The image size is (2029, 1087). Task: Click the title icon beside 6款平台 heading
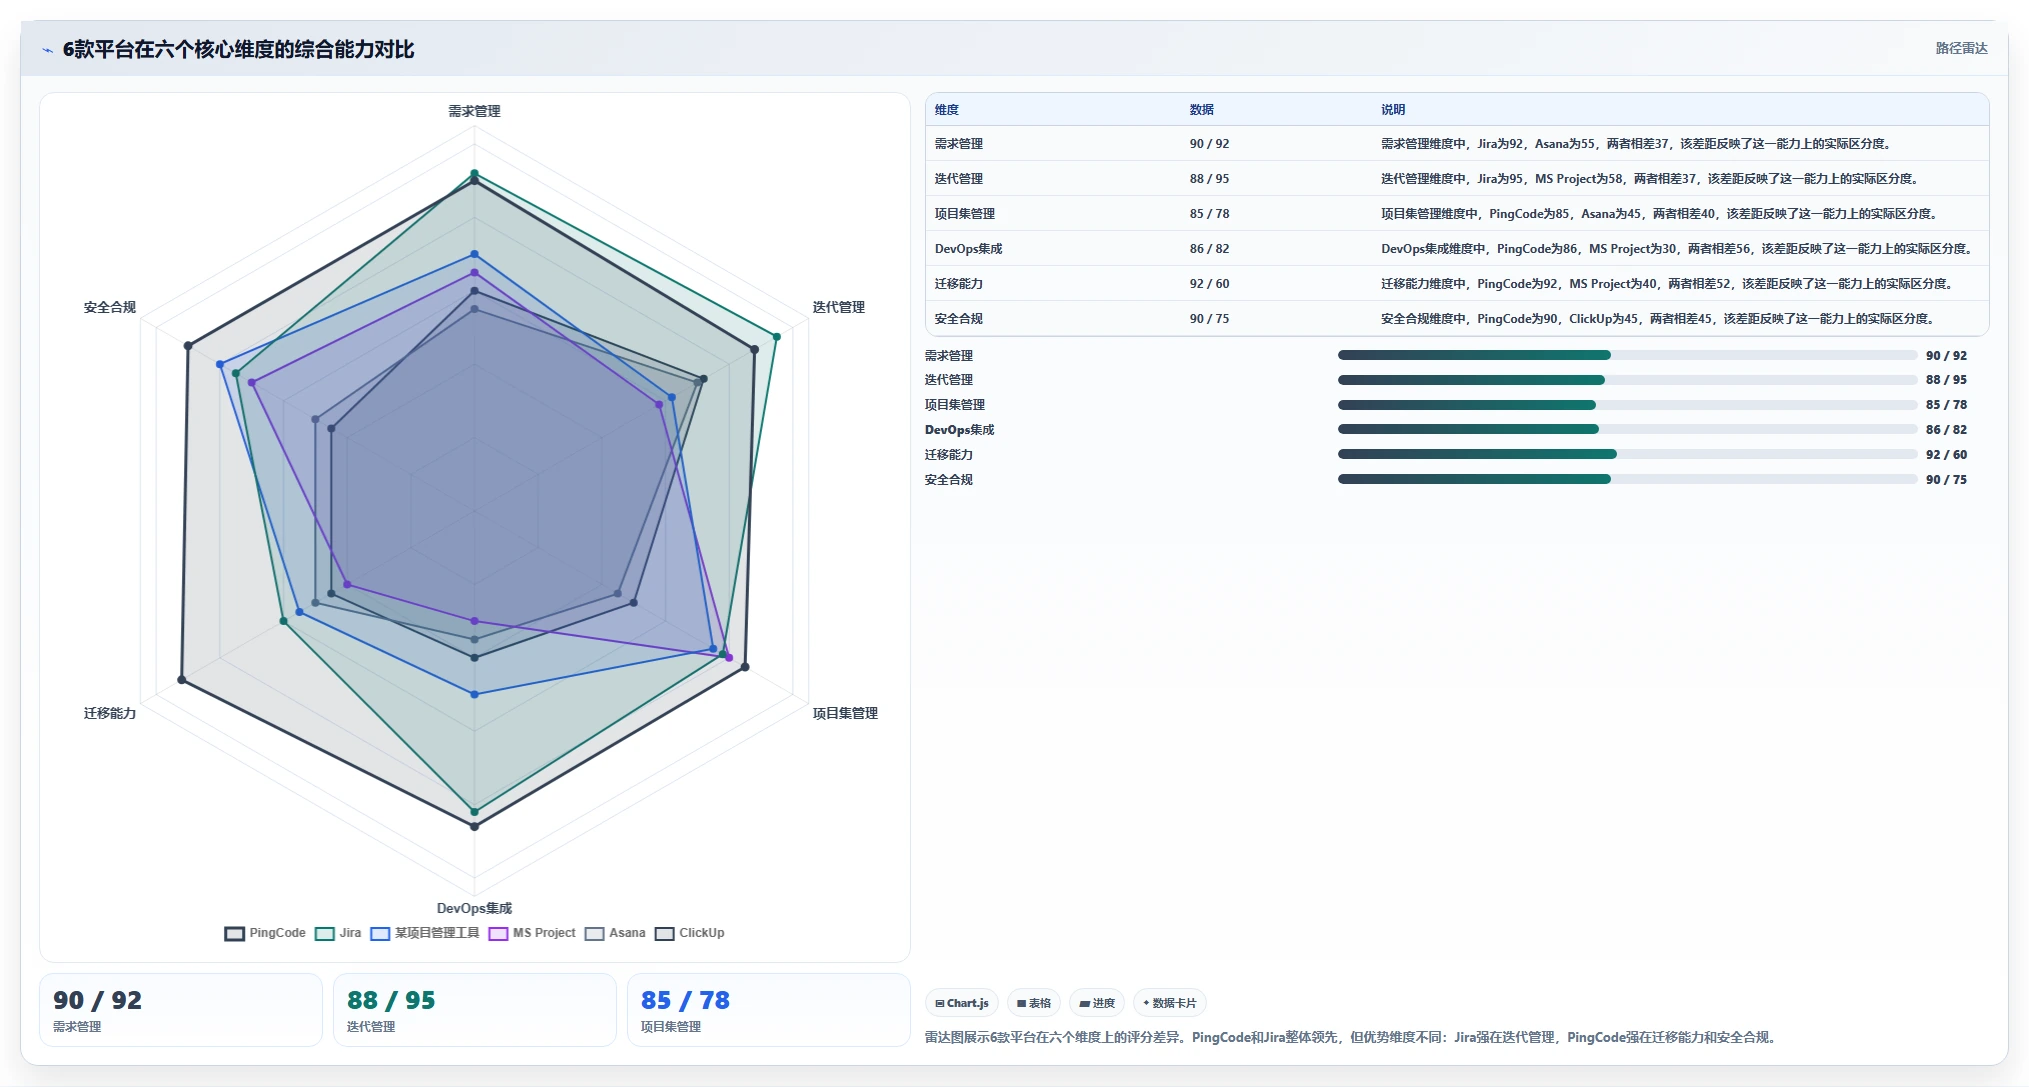click(x=47, y=50)
